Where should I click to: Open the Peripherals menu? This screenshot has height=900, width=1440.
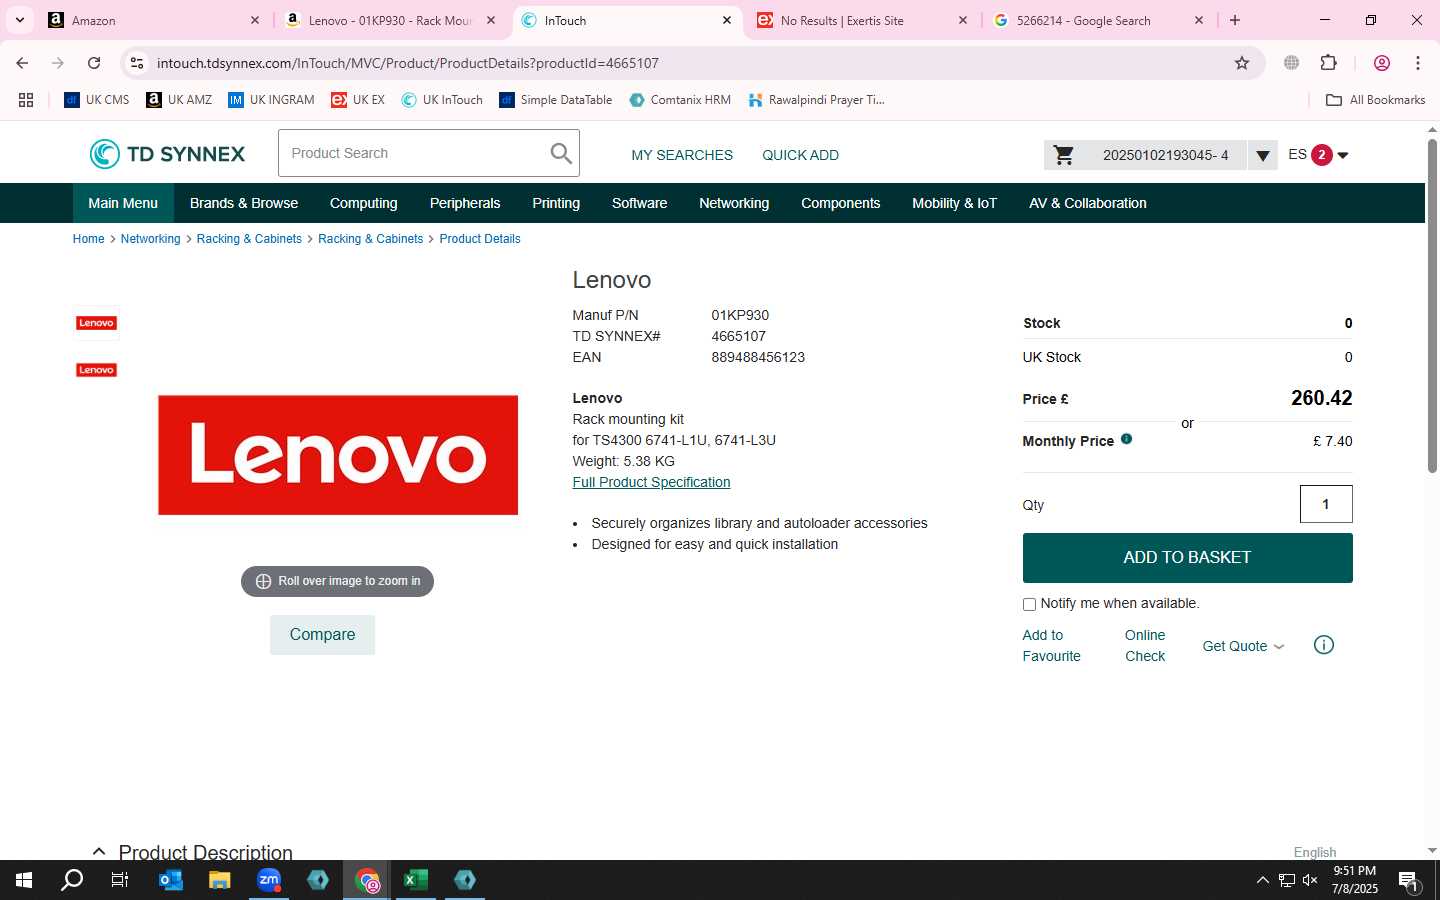465,203
